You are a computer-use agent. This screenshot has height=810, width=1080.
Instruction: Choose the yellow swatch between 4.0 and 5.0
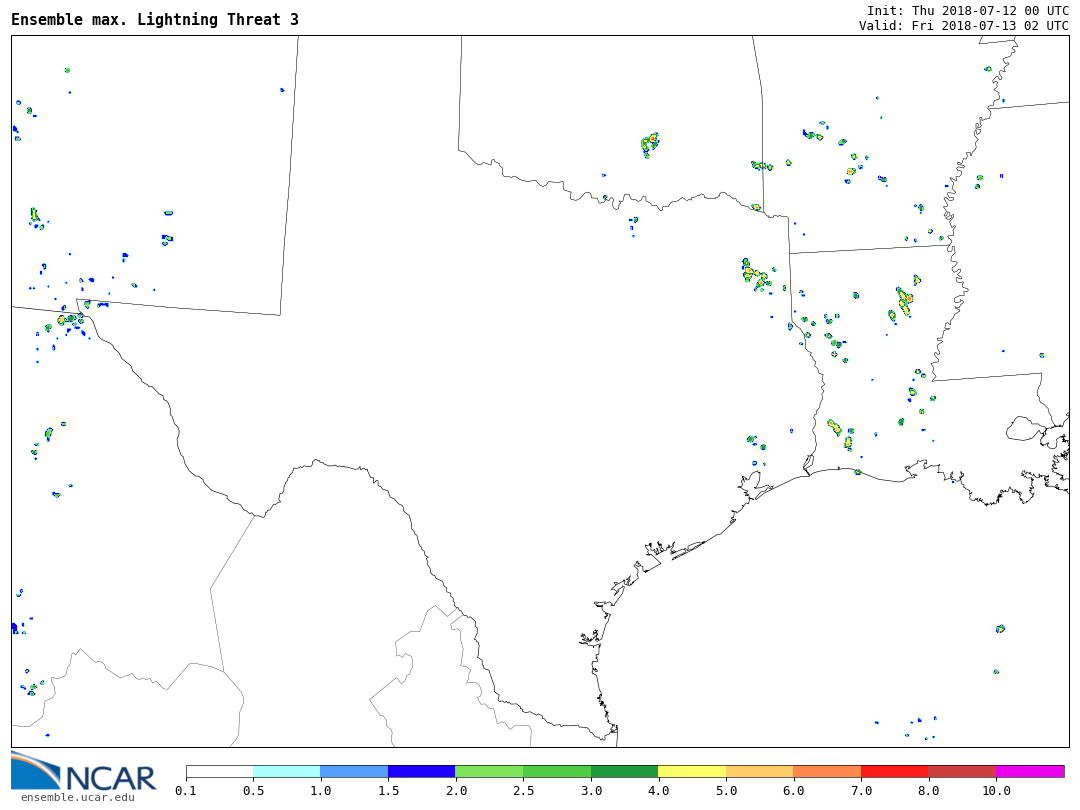692,772
